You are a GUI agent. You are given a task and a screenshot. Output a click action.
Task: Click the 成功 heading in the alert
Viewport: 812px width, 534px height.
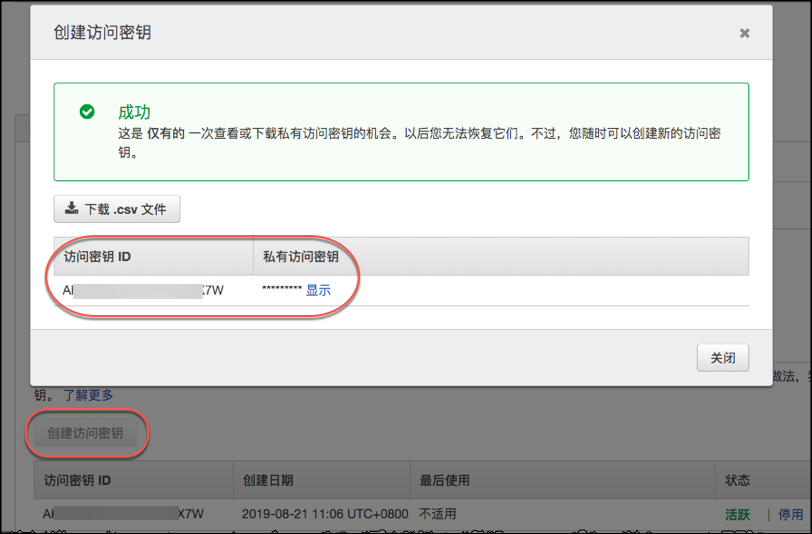pos(134,111)
